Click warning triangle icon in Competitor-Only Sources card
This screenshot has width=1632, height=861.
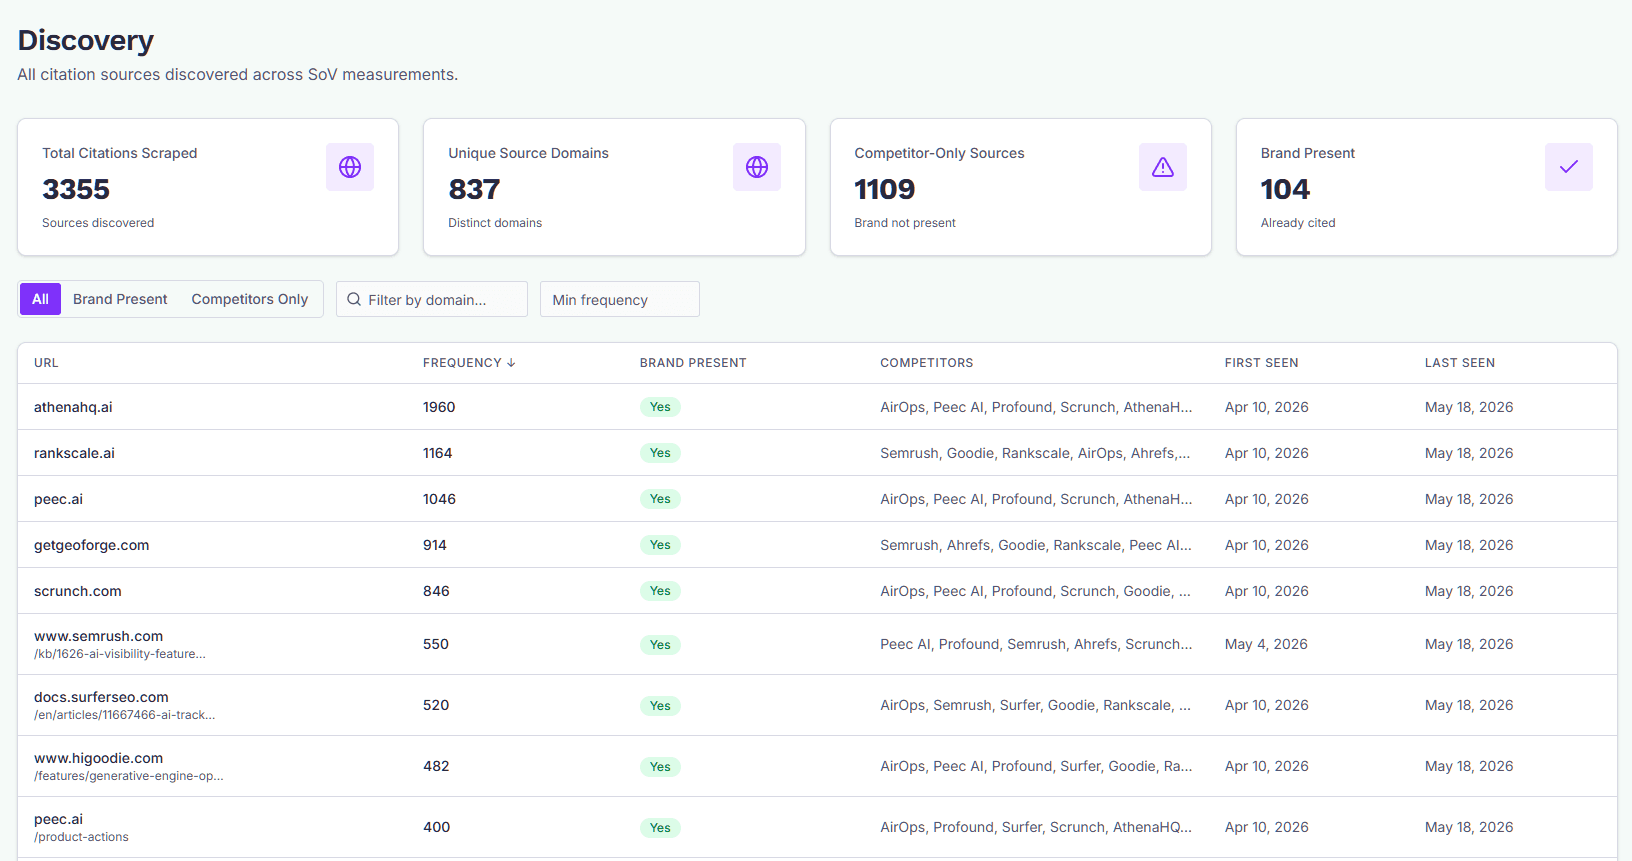(x=1163, y=167)
